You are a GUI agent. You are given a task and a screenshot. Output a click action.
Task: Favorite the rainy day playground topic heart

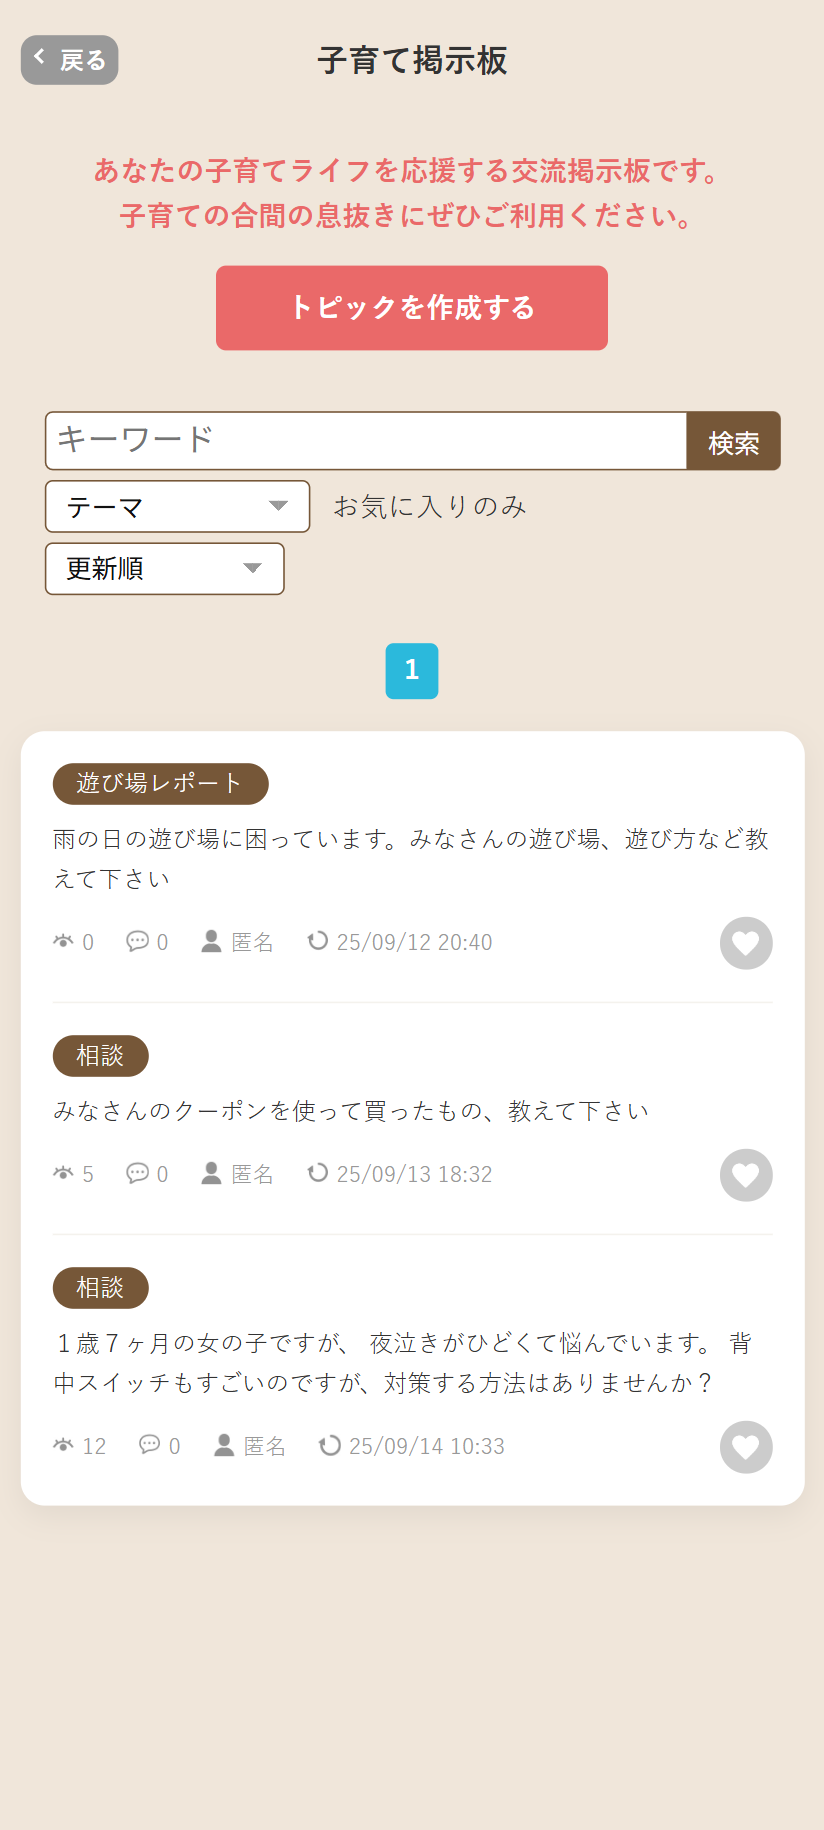coord(746,943)
